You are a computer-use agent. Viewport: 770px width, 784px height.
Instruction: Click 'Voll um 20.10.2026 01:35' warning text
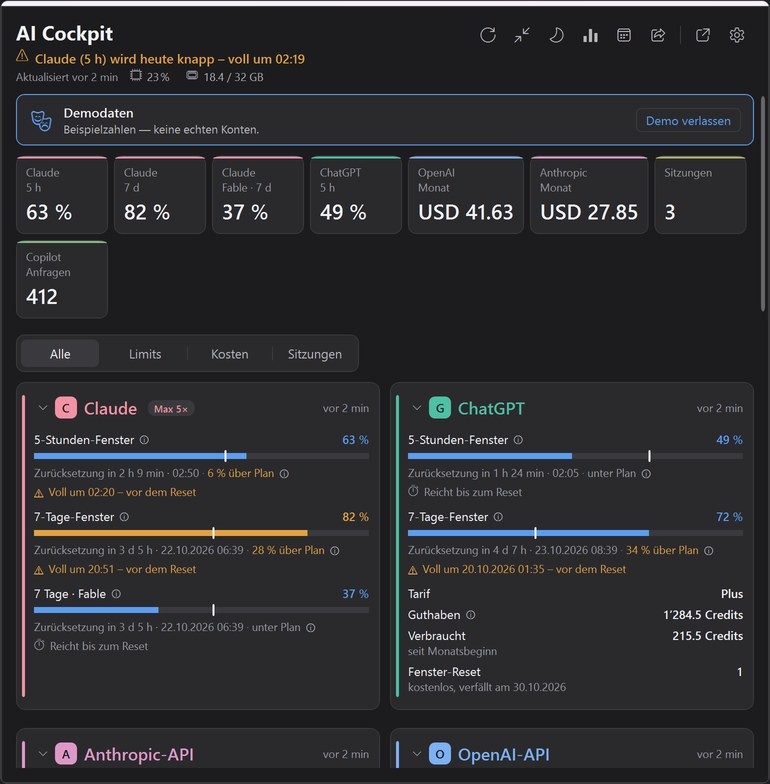524,570
